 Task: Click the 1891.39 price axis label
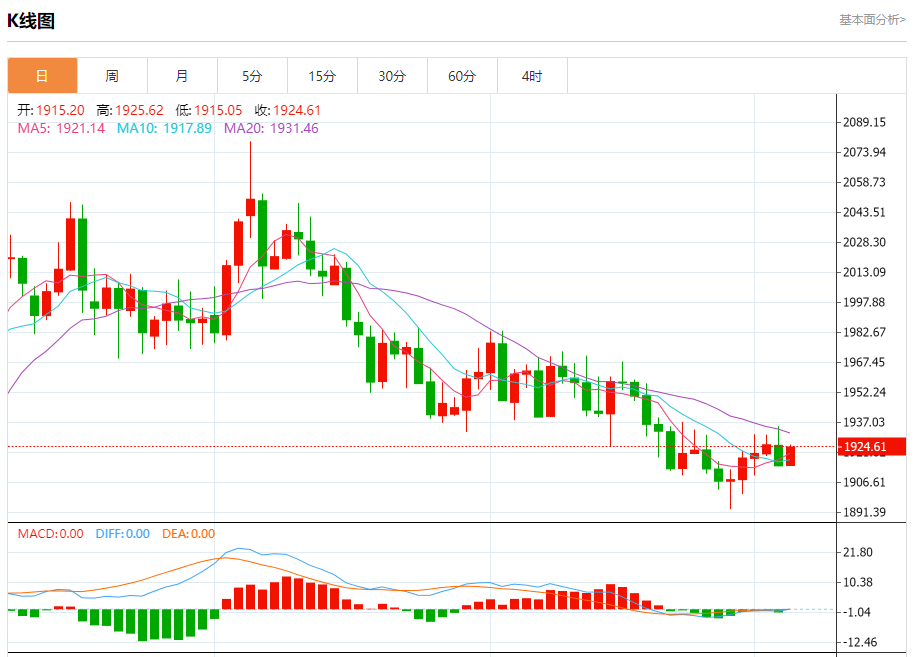pos(864,512)
